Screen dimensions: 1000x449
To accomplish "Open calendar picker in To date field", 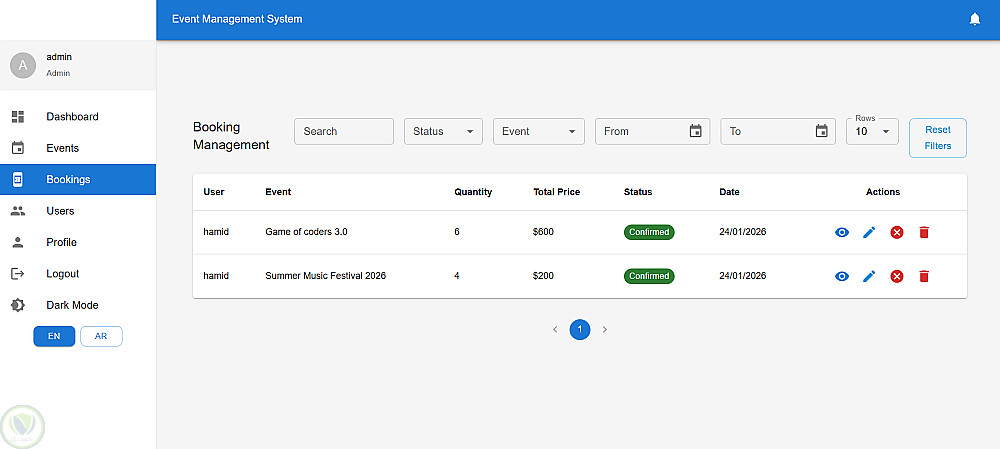I will [x=822, y=131].
